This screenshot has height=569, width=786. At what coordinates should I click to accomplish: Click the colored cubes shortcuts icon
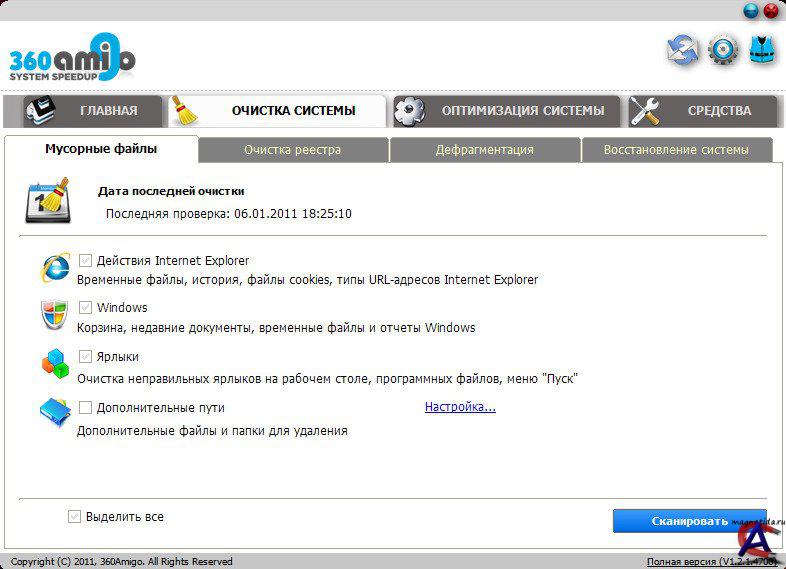(x=54, y=364)
